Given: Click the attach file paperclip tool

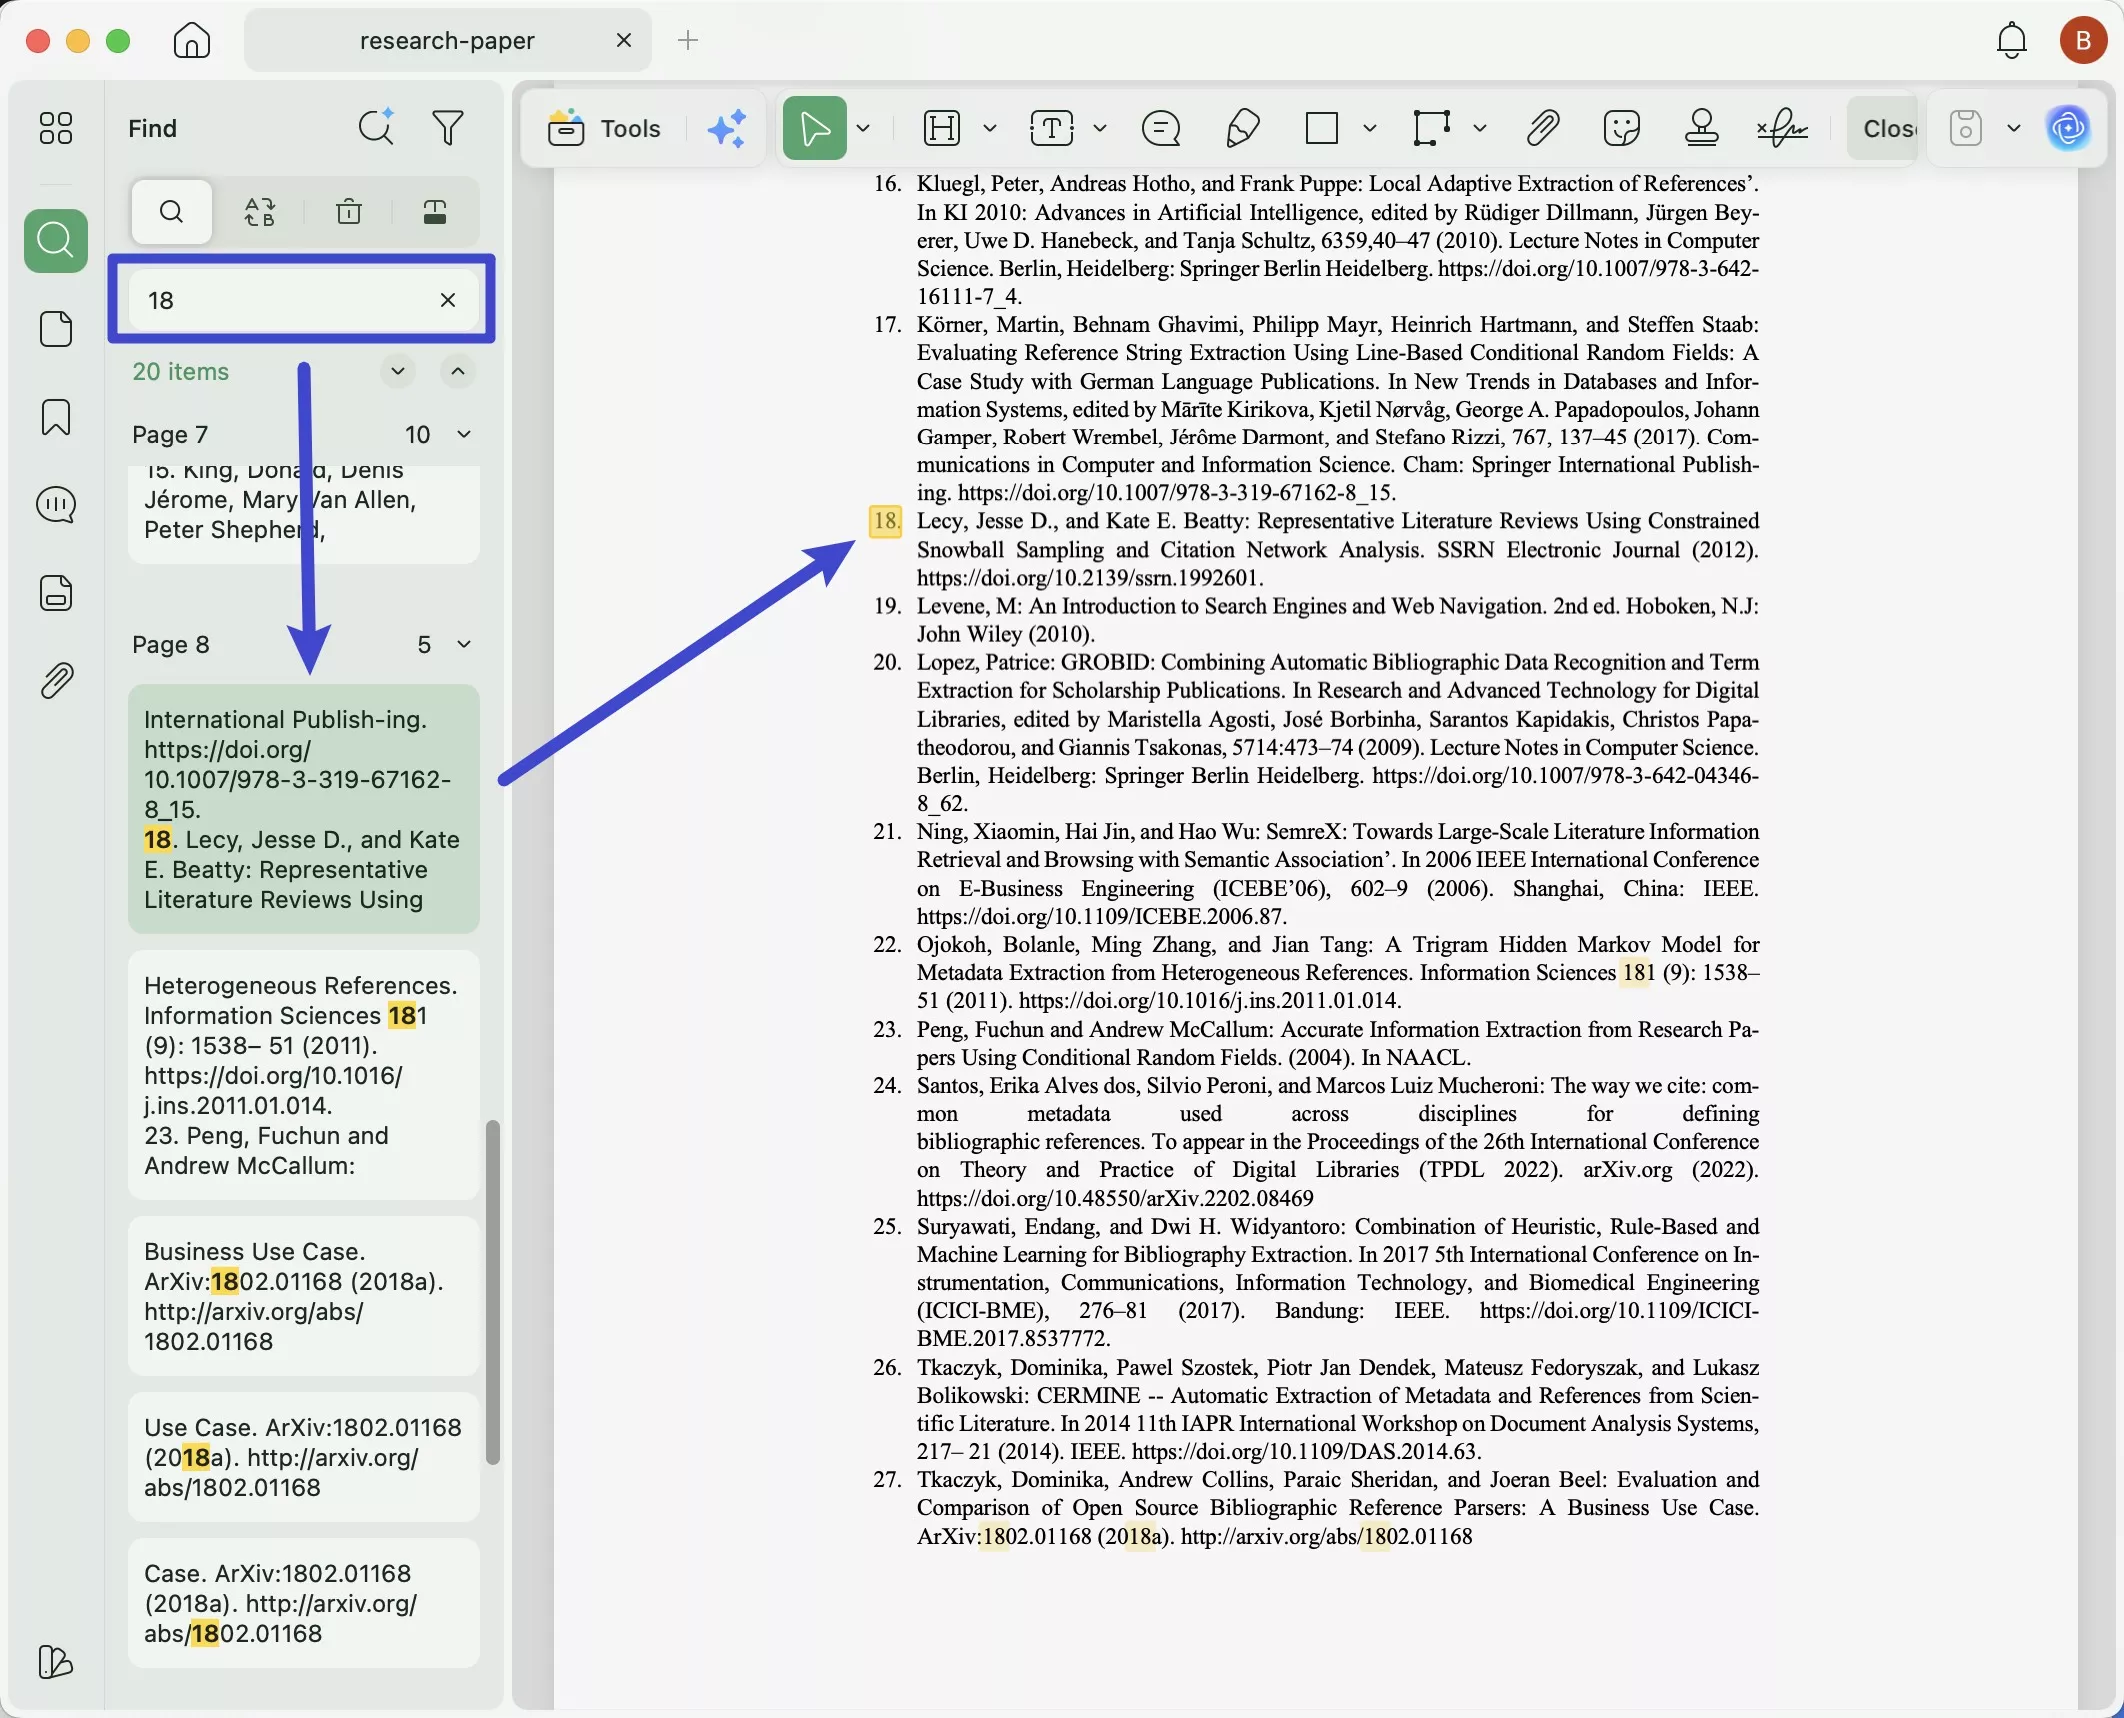Looking at the screenshot, I should tap(1543, 128).
